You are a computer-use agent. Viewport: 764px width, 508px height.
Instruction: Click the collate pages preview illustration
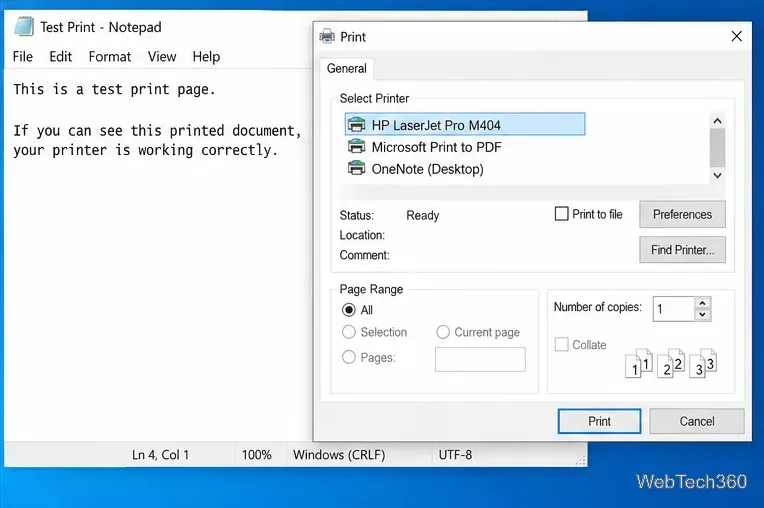pyautogui.click(x=670, y=363)
